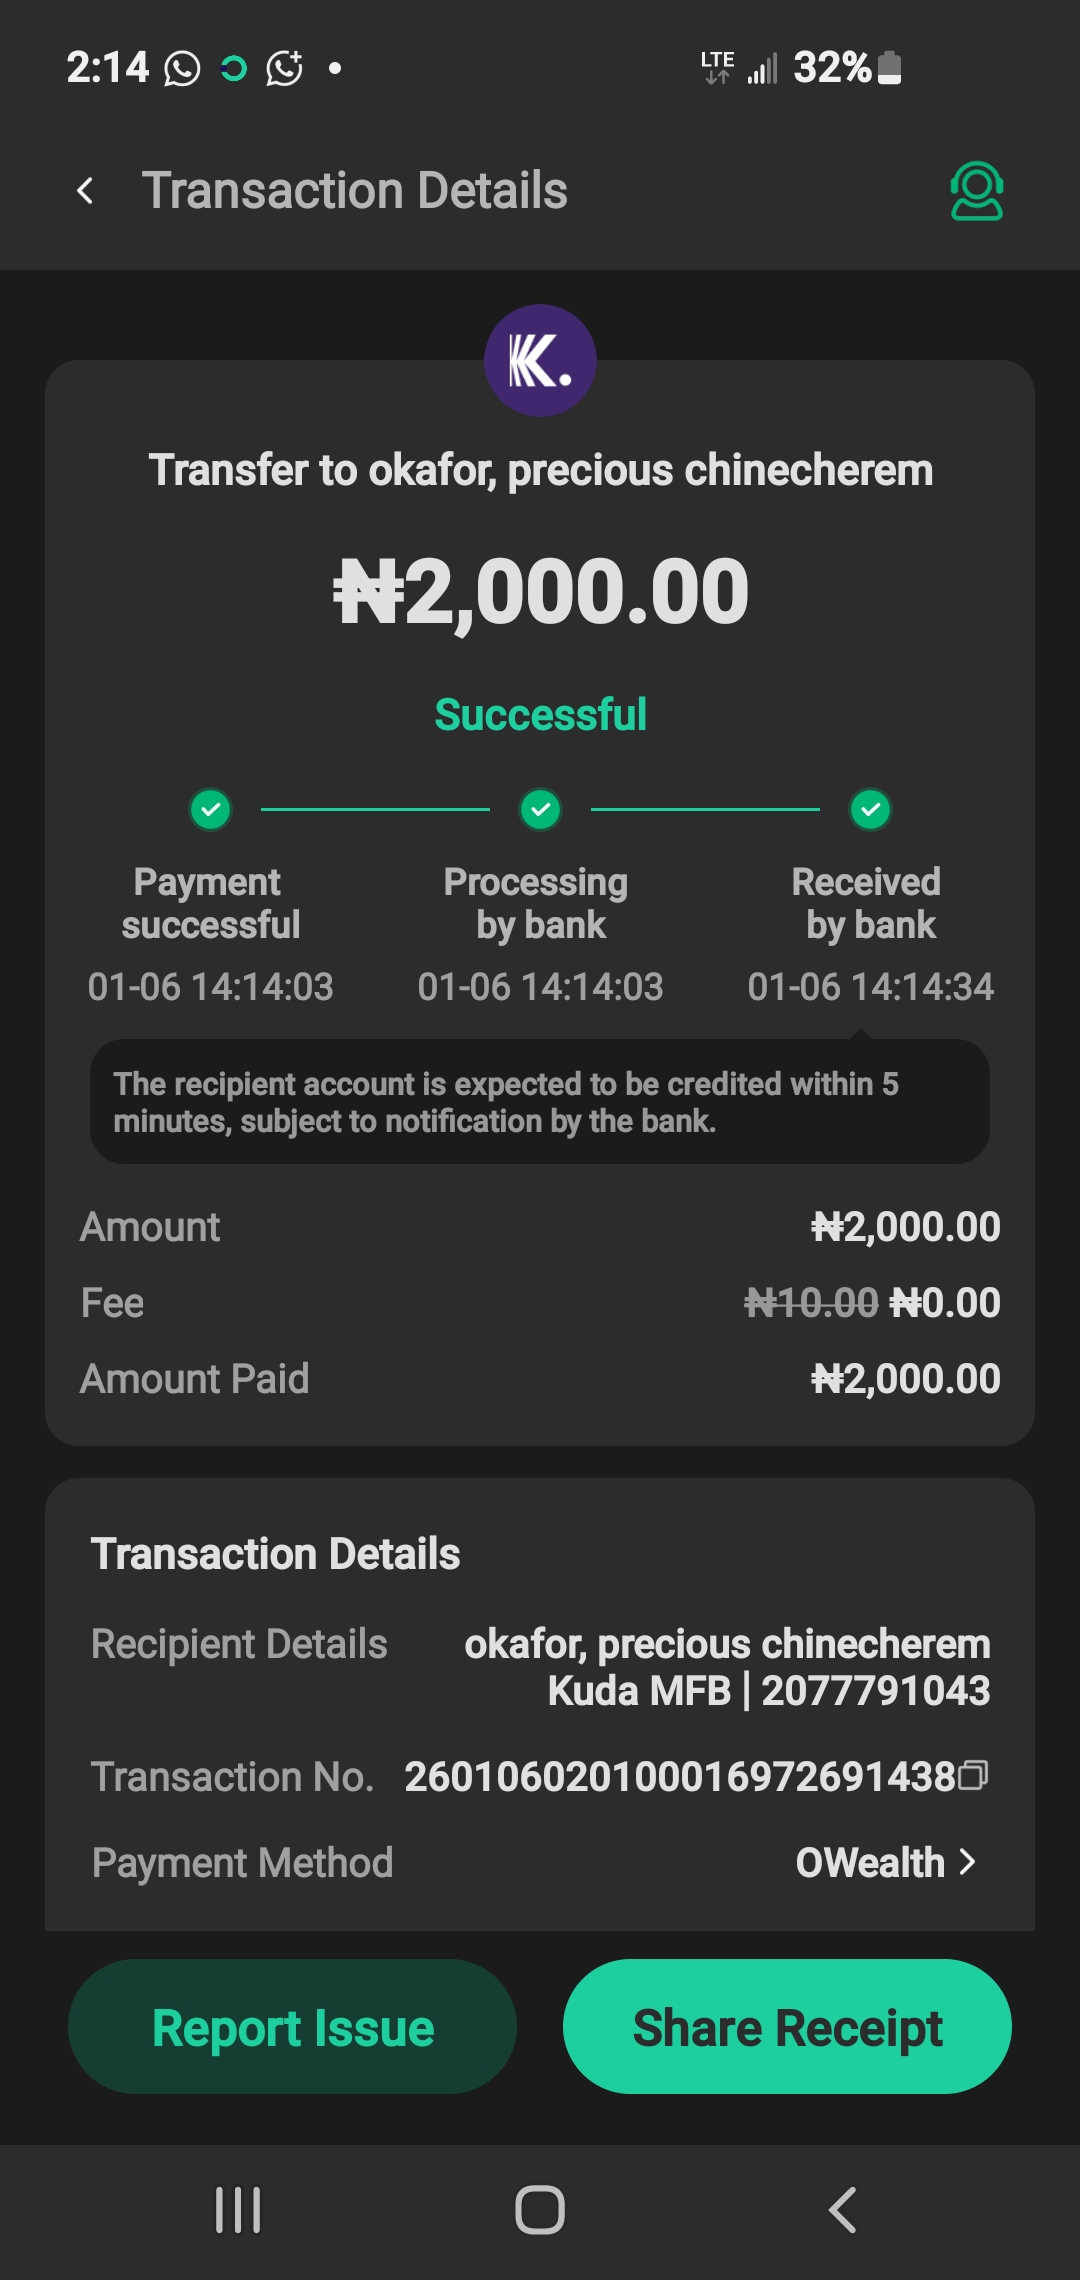Image resolution: width=1080 pixels, height=2280 pixels.
Task: Tap the progress line after Payment successful
Action: [375, 809]
